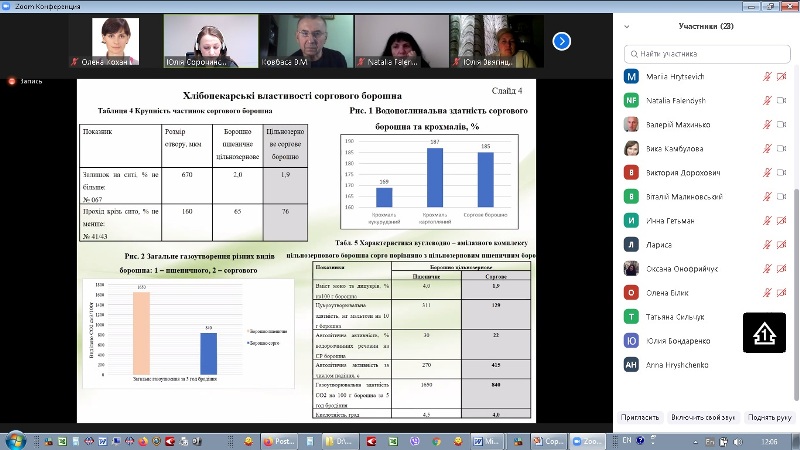Click Включить свой звук button
Screen dimensions: 800x450
pyautogui.click(x=703, y=417)
